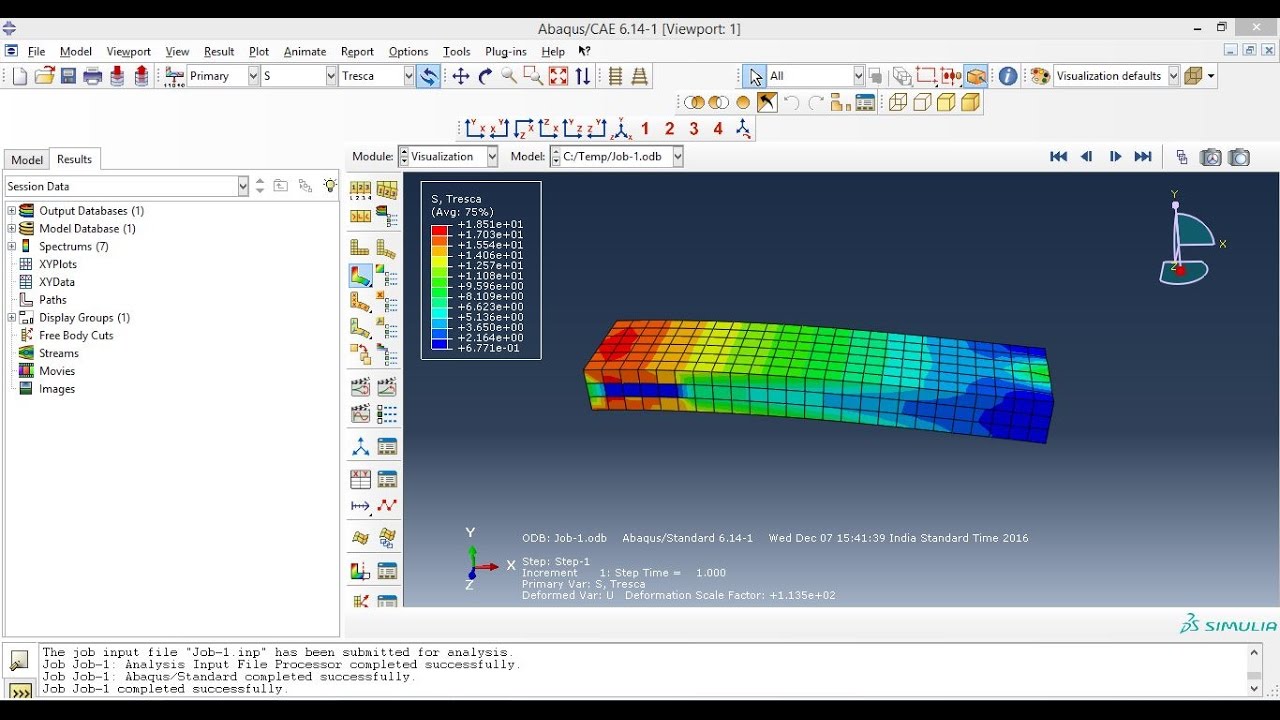This screenshot has height=720, width=1280.
Task: Select Movies in the results tree
Action: click(57, 371)
